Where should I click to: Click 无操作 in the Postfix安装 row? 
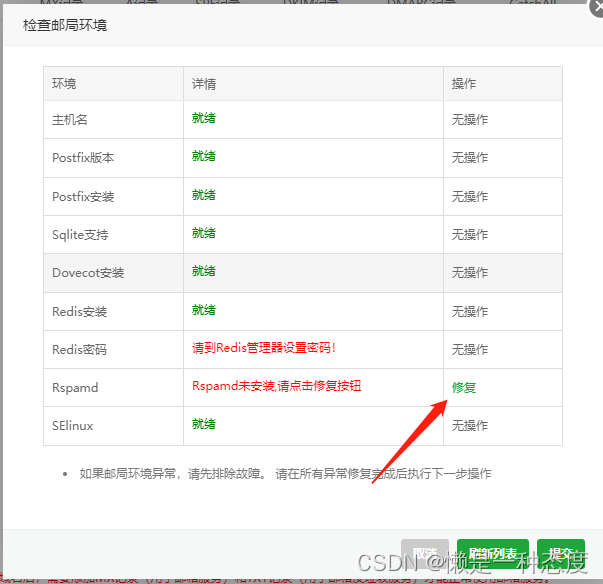point(470,196)
